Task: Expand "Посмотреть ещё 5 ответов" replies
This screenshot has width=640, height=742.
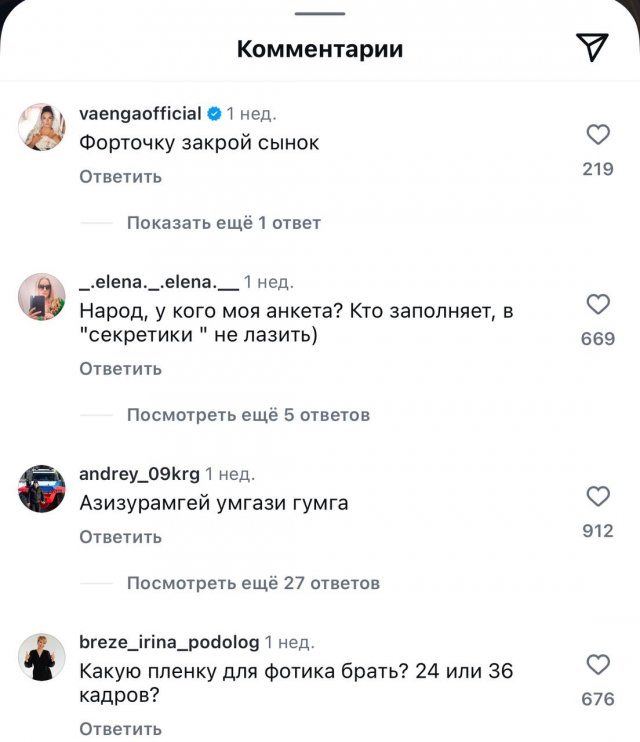Action: [x=248, y=415]
